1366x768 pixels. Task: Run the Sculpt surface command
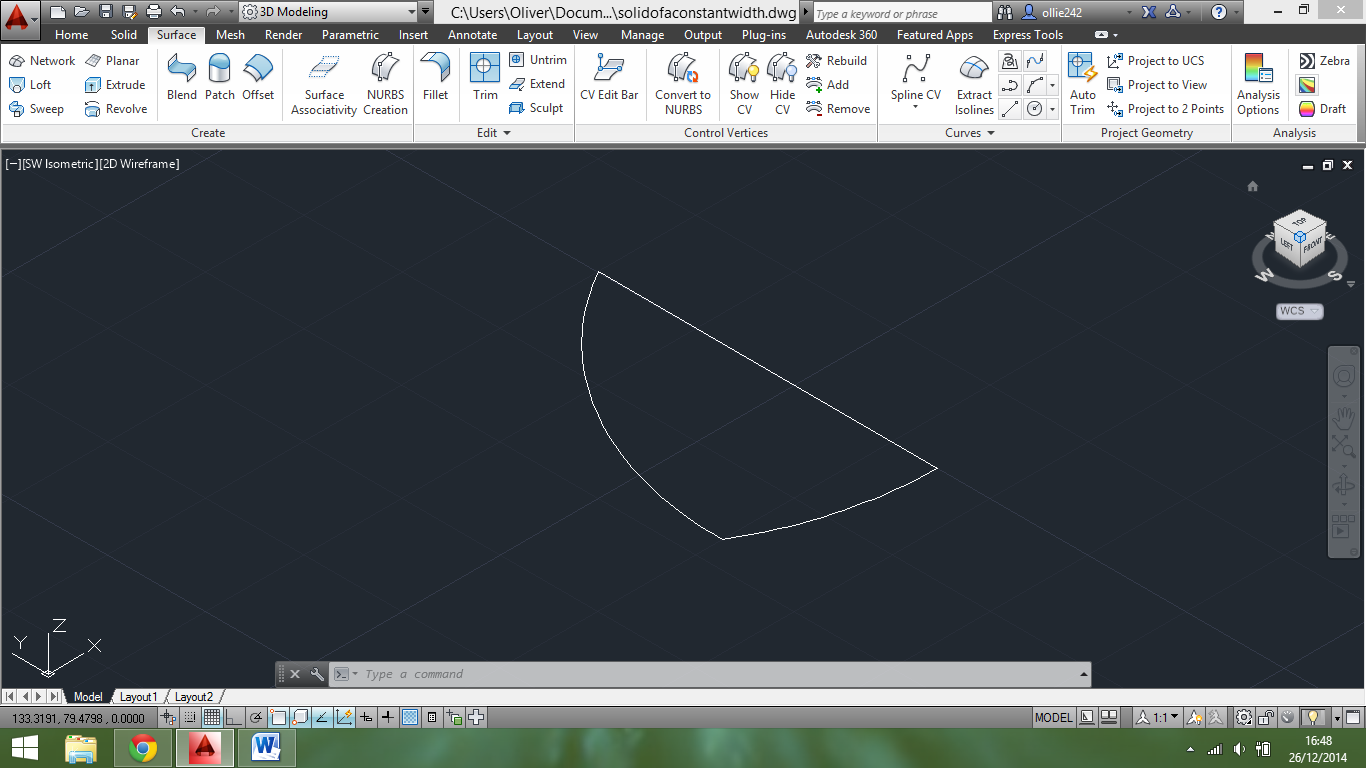tap(536, 108)
